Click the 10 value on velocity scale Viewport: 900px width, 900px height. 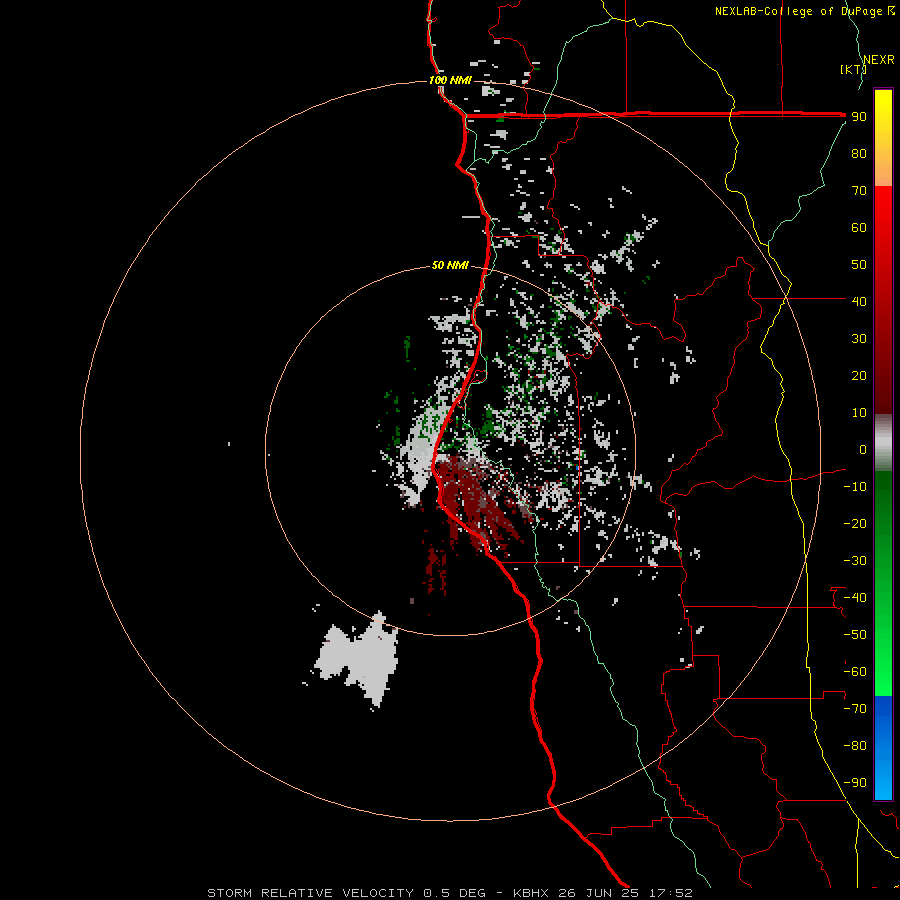click(859, 413)
